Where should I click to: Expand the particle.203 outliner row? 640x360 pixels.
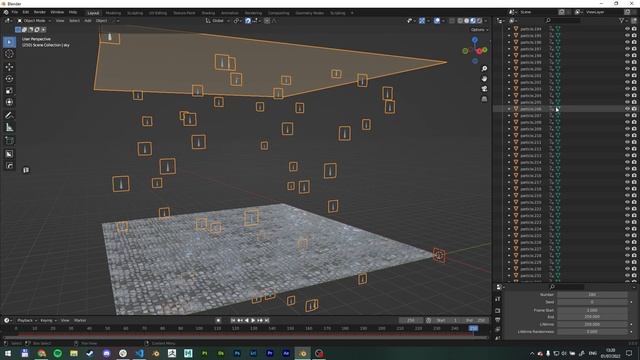[509, 89]
